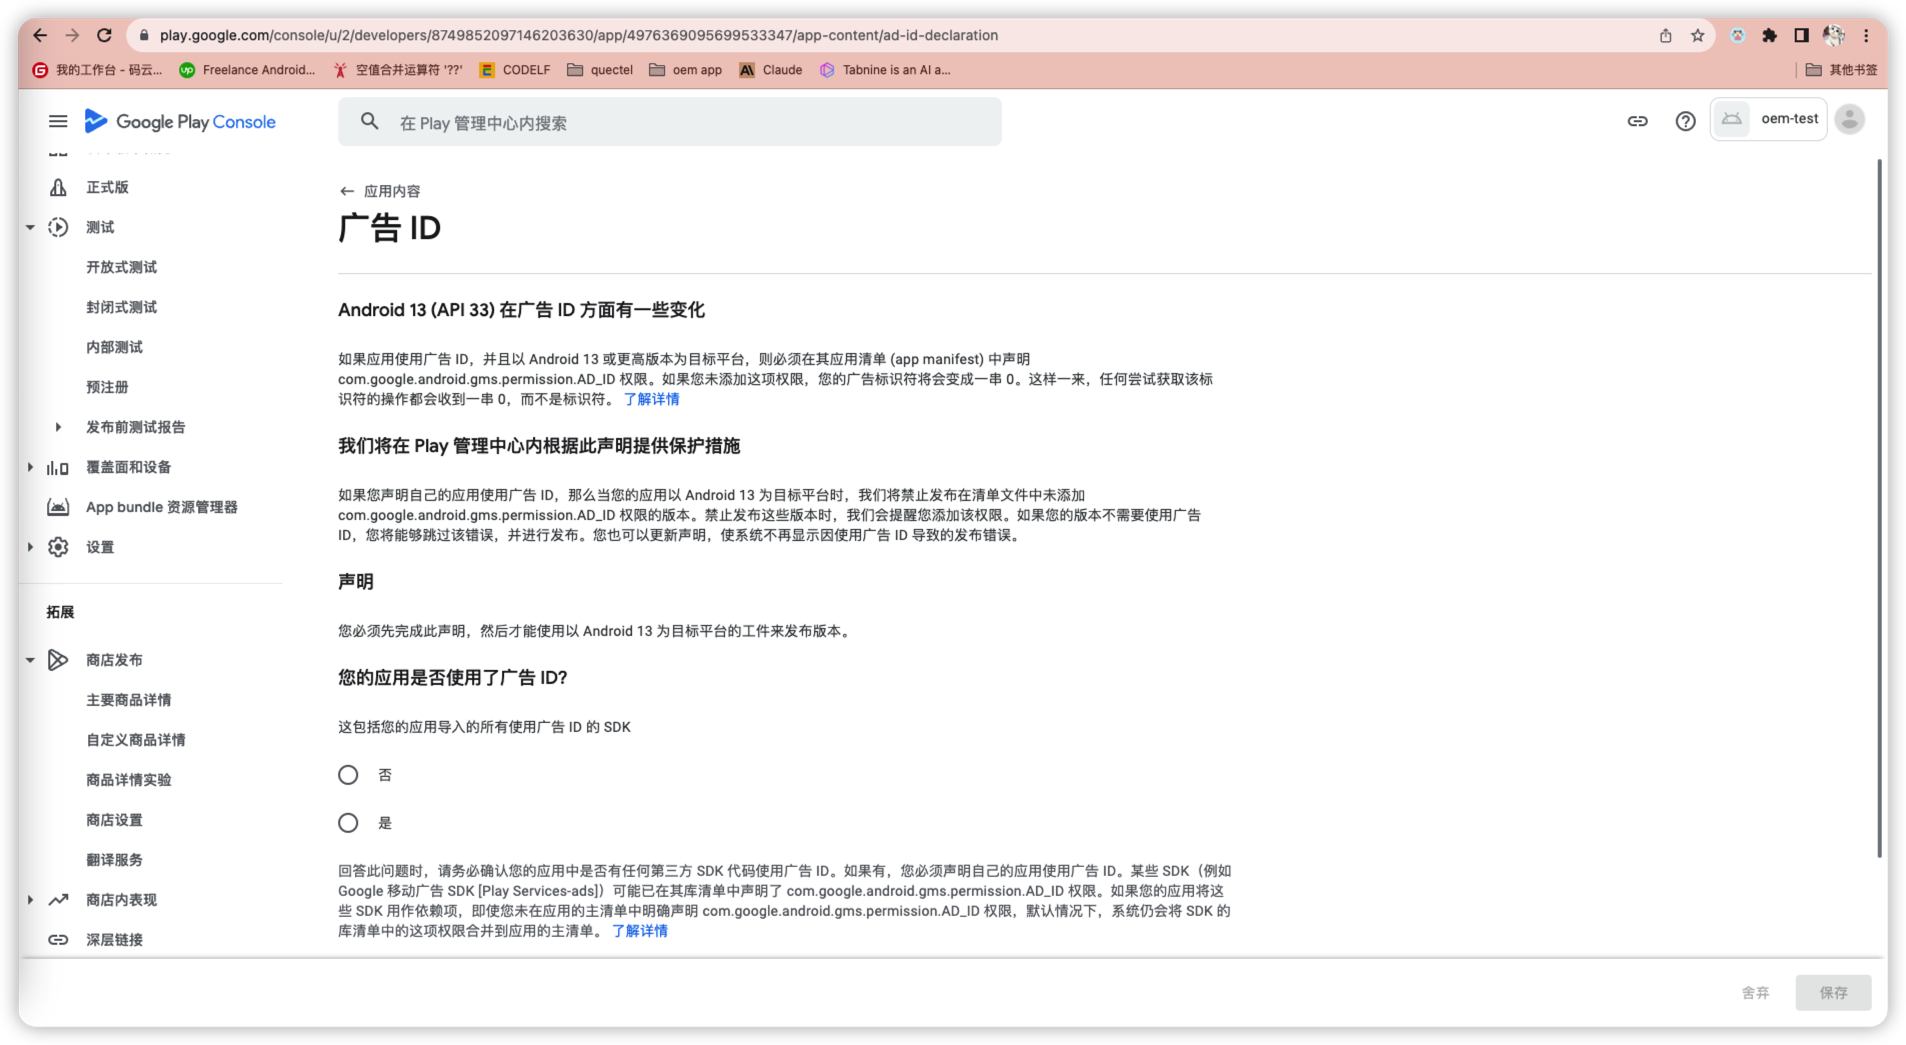Open the Claude bookmark
This screenshot has width=1906, height=1045.
tap(770, 70)
